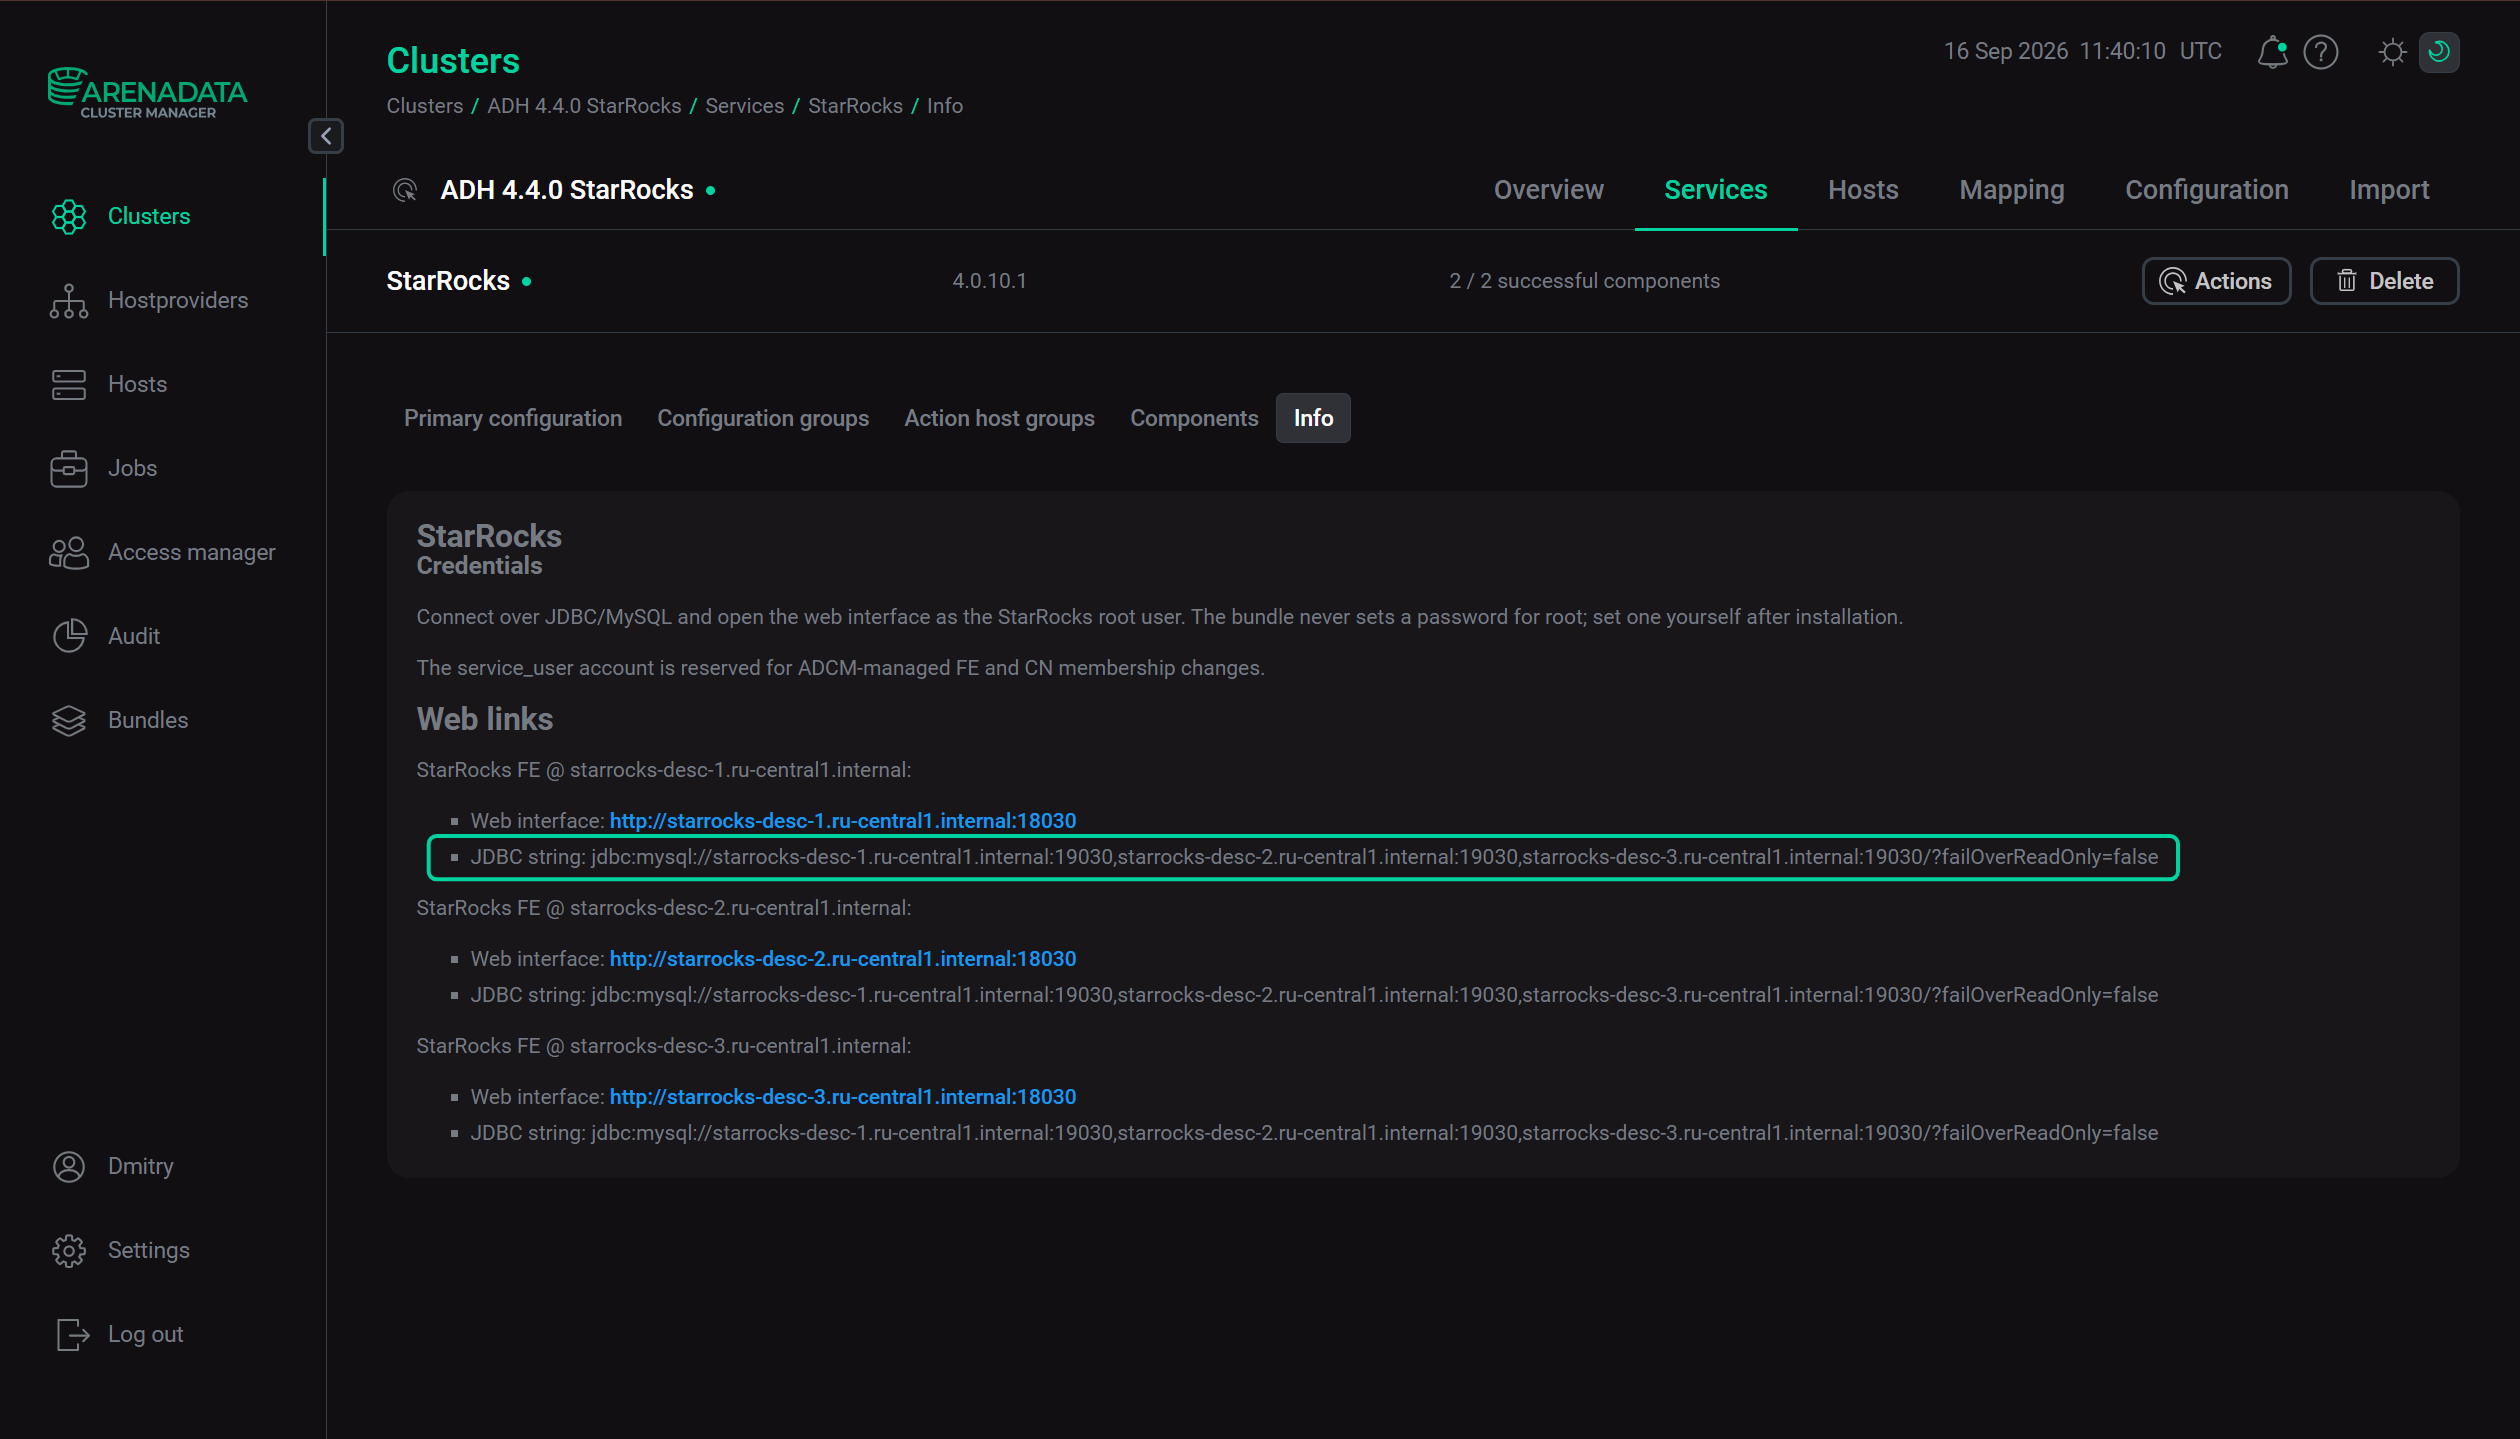2520x1439 pixels.
Task: Switch to light theme with sun icon
Action: pos(2392,51)
